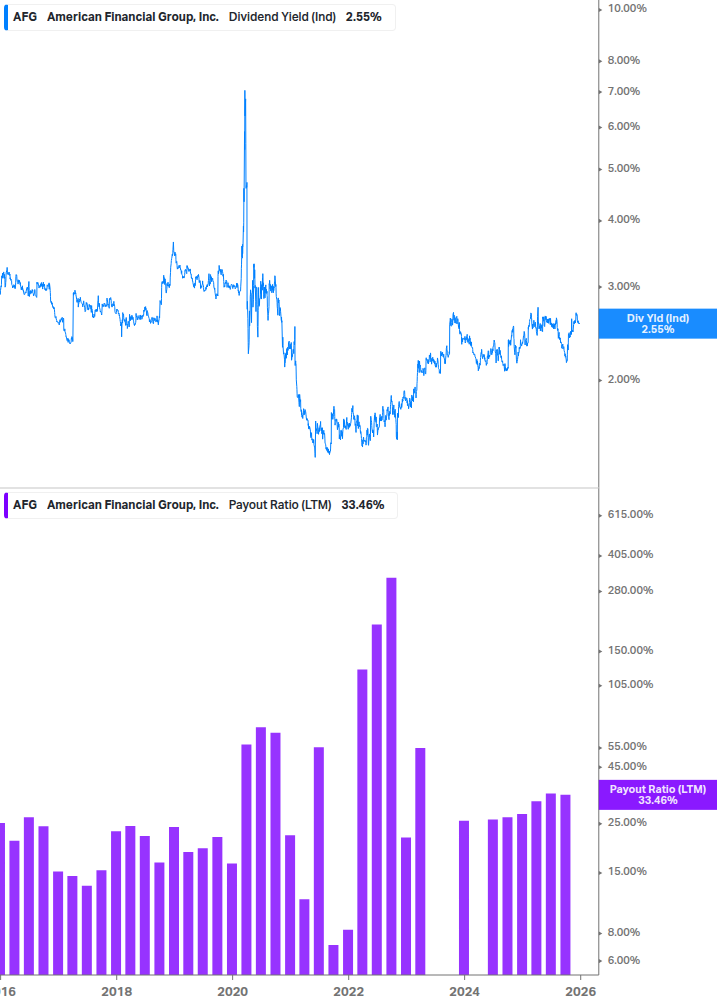Screen dimensions: 717x1005
Task: Click the 2020 label on the time axis
Action: click(233, 992)
